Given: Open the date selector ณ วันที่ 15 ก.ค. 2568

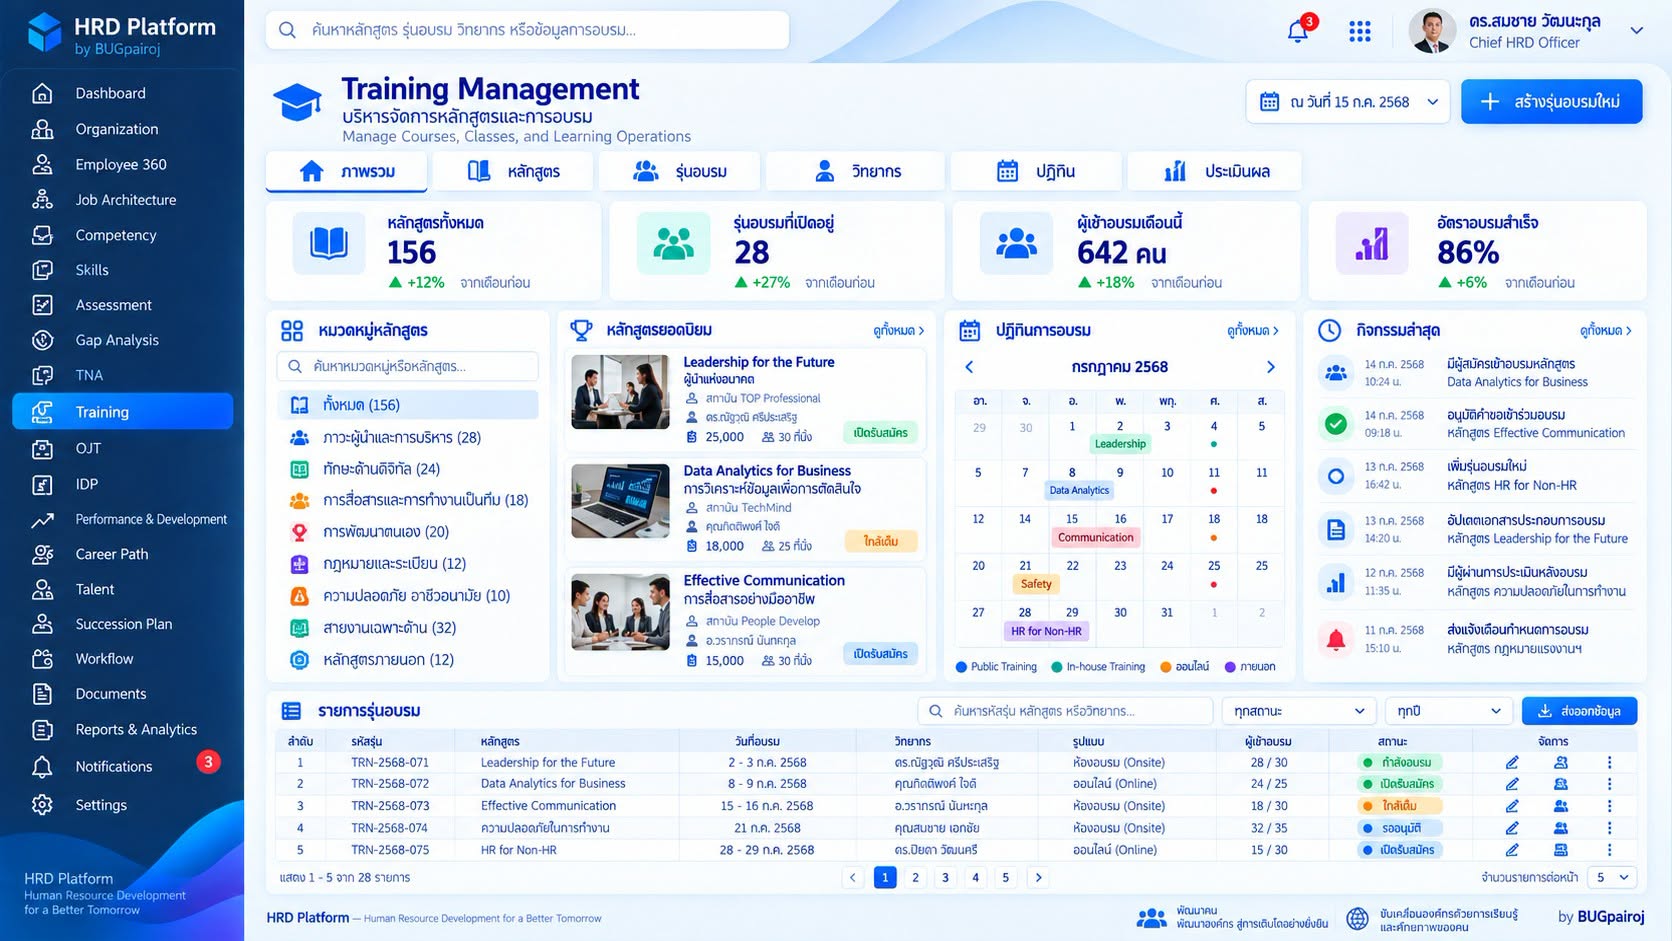Looking at the screenshot, I should [x=1348, y=102].
